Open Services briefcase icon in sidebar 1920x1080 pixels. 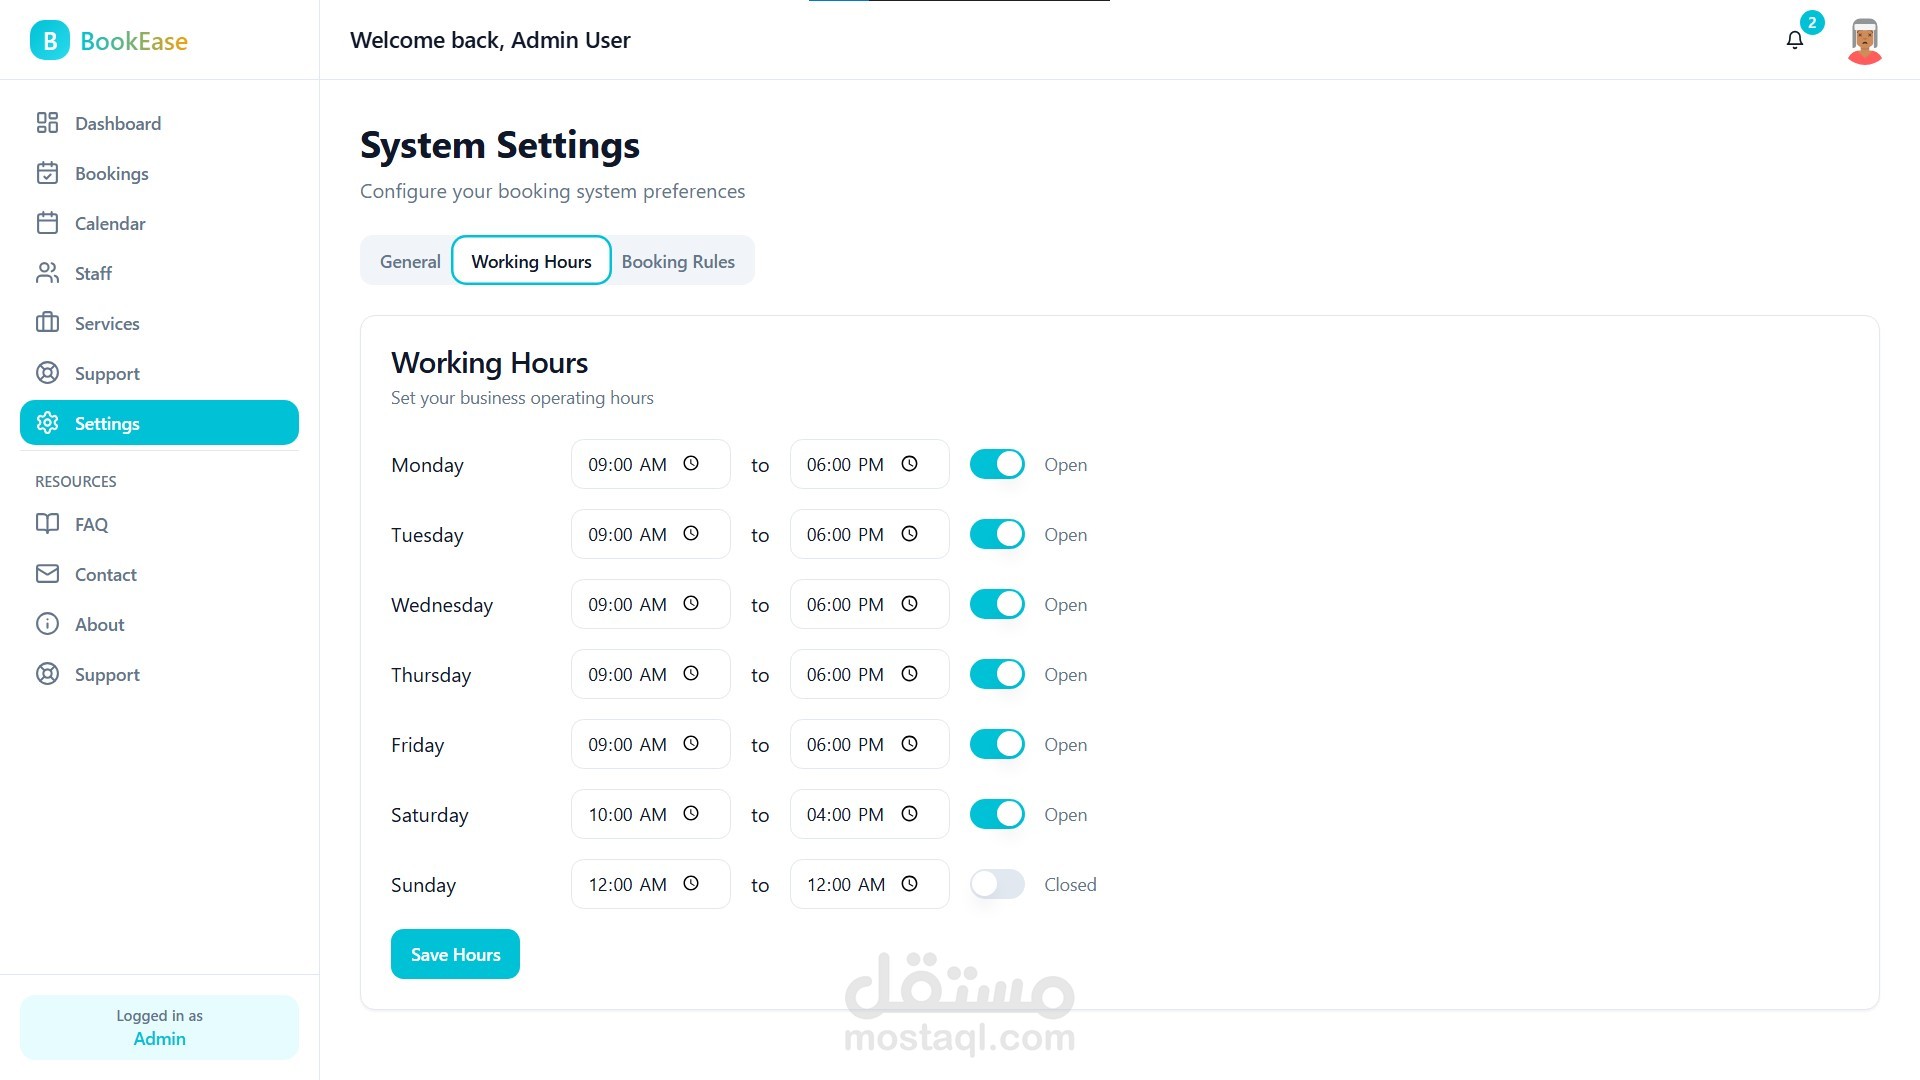[47, 323]
